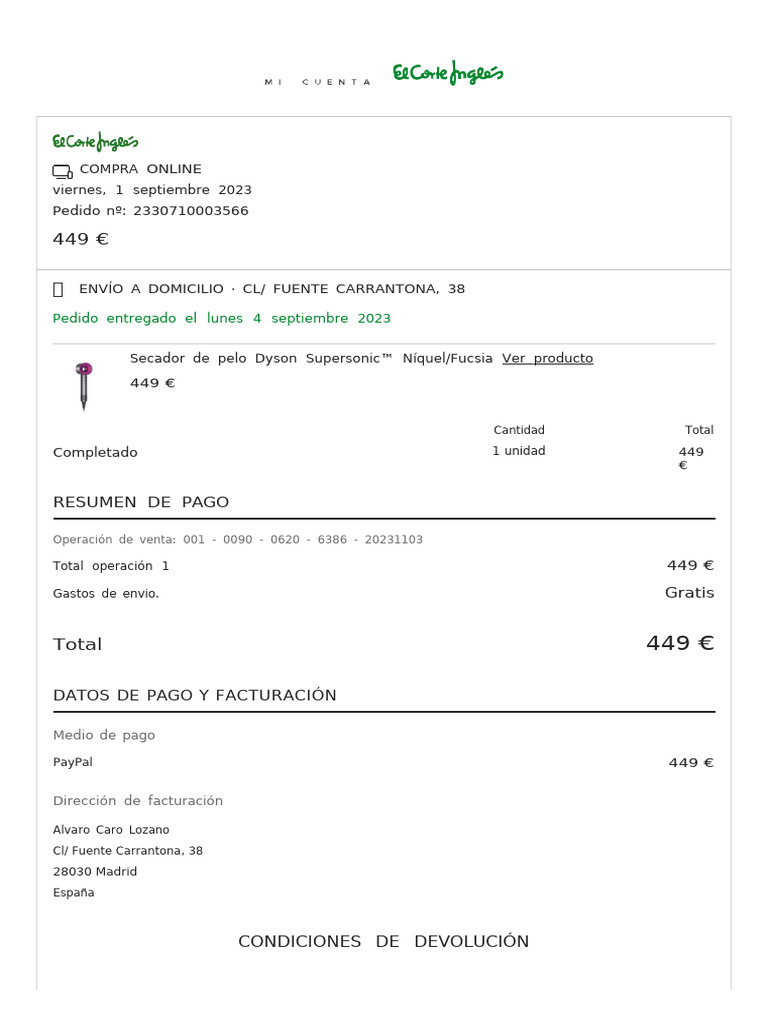The height and width of the screenshot is (1024, 768).
Task: Click the Resumen de pago heading
Action: pos(141,502)
